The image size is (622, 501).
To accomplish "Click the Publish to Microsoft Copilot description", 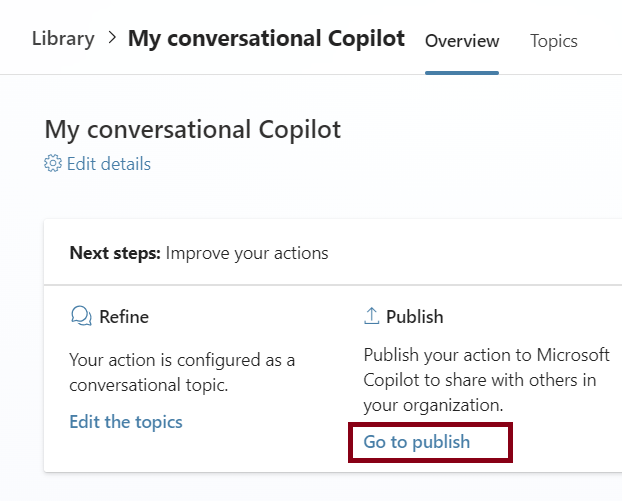I will (x=492, y=380).
